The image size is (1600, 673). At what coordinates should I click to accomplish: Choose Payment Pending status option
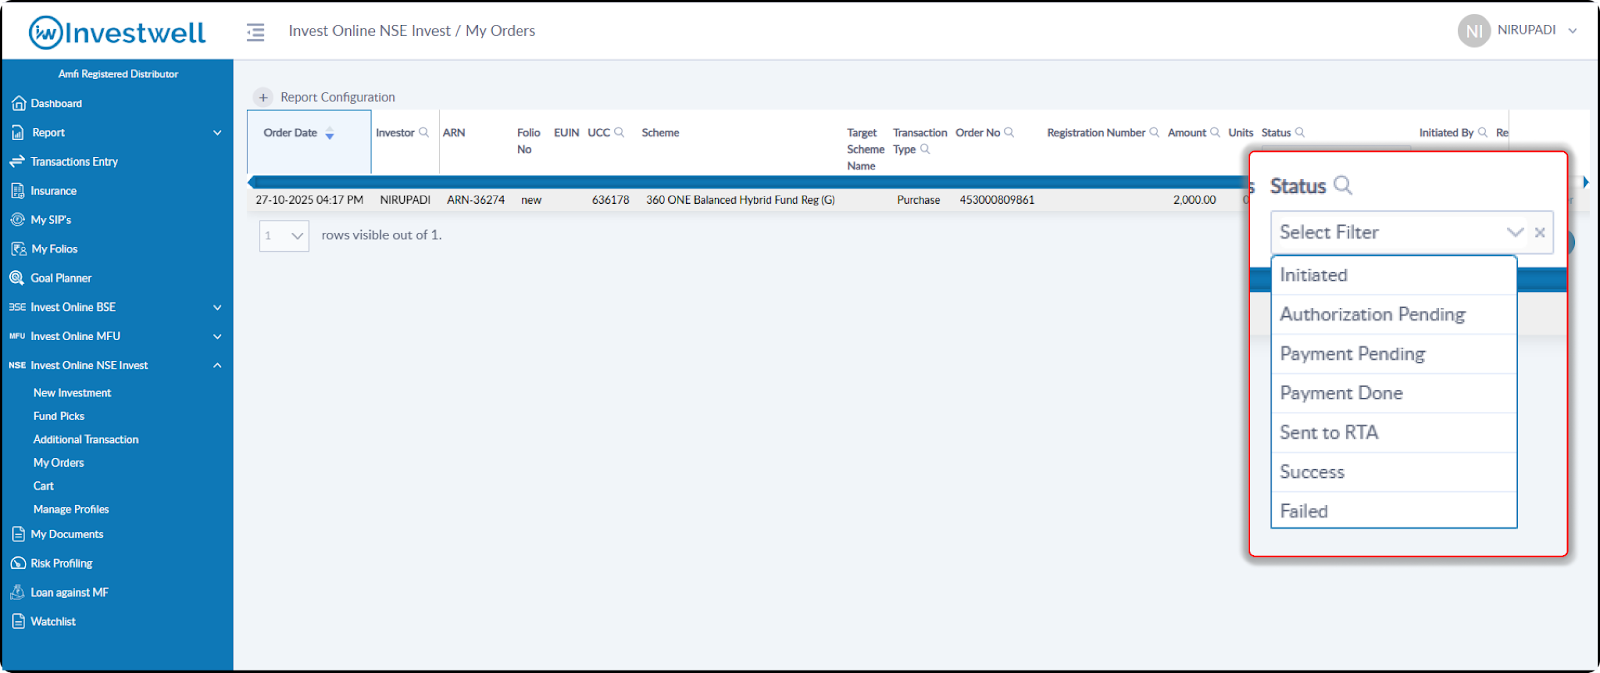(x=1394, y=354)
